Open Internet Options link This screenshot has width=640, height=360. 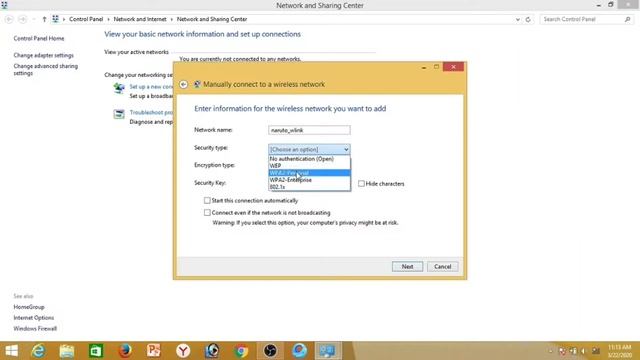[33, 318]
